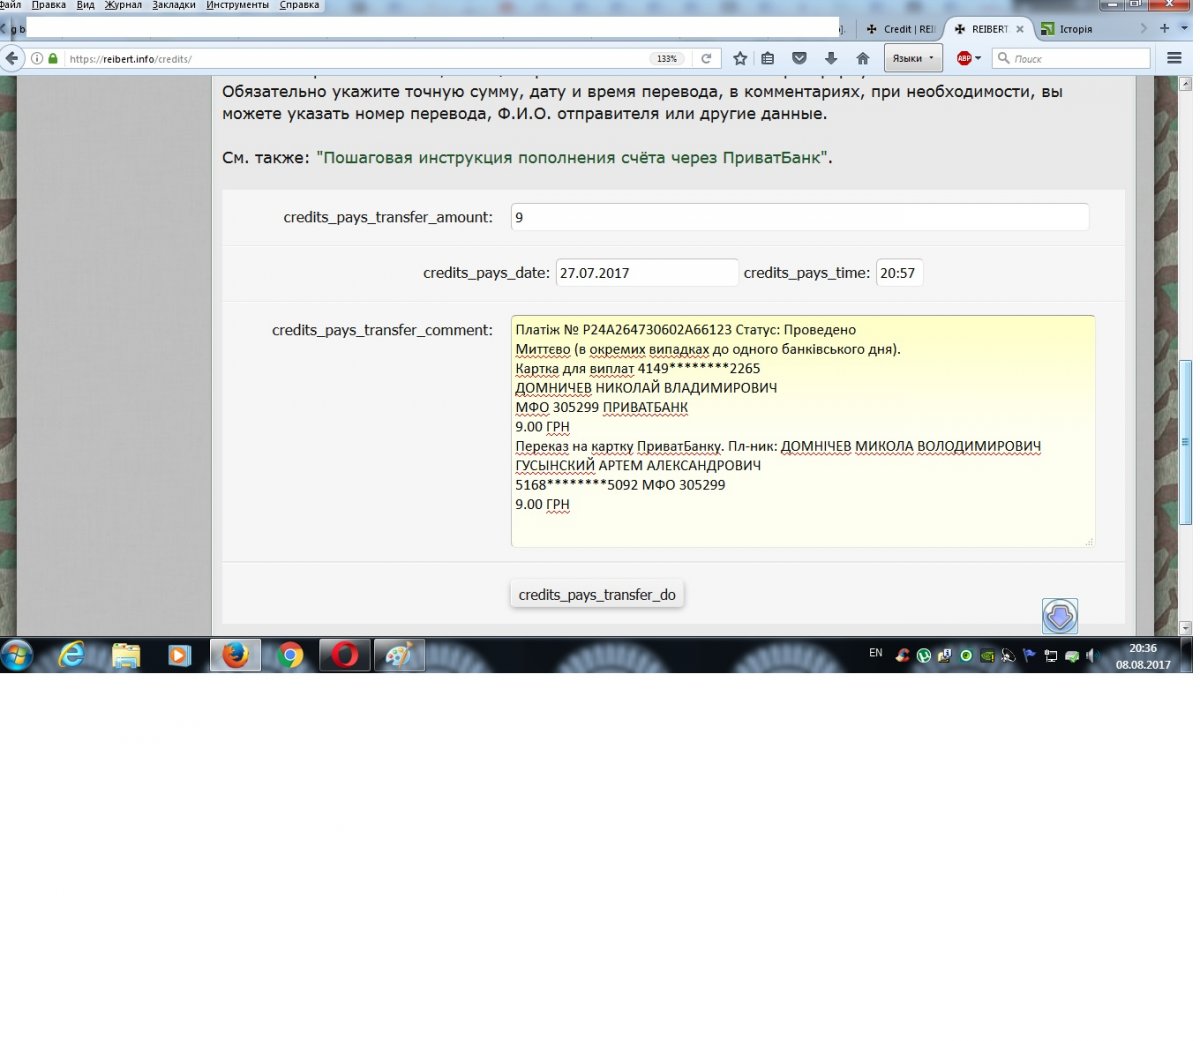1200x1041 pixels.
Task: Open the Журнал menu
Action: (x=124, y=5)
